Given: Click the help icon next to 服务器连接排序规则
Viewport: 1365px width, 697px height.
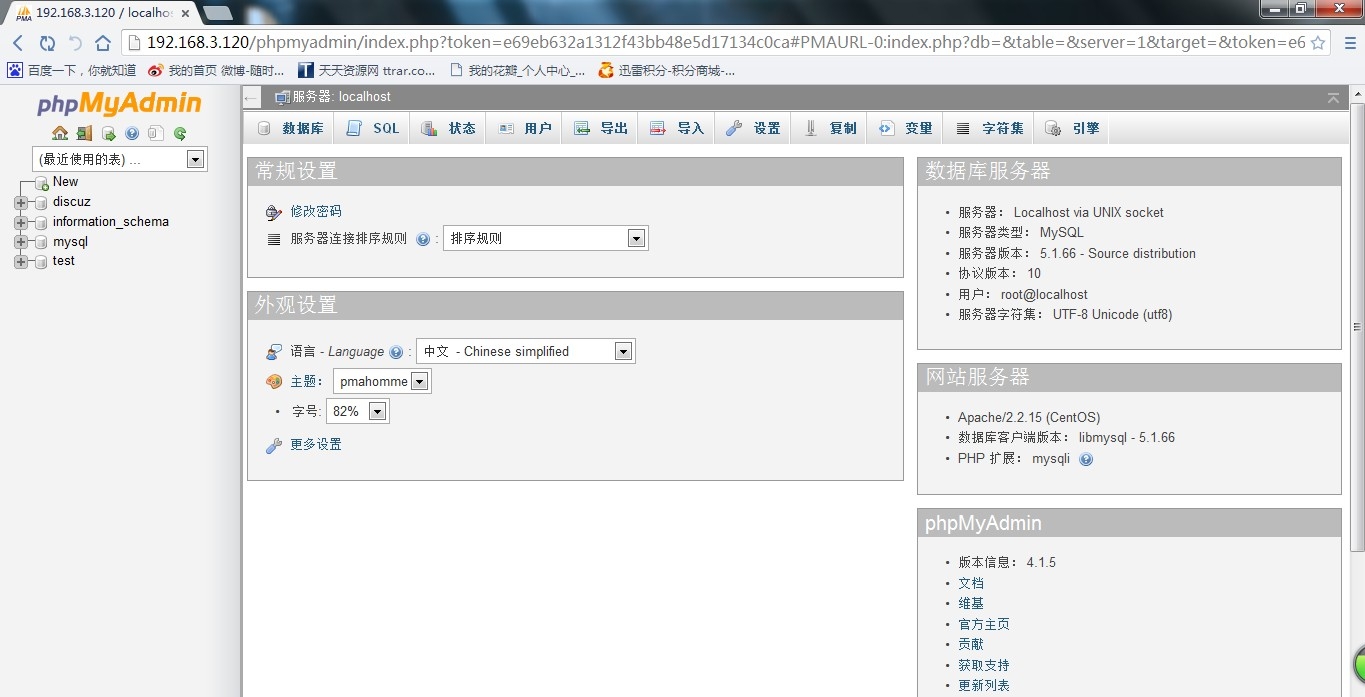Looking at the screenshot, I should pos(423,239).
